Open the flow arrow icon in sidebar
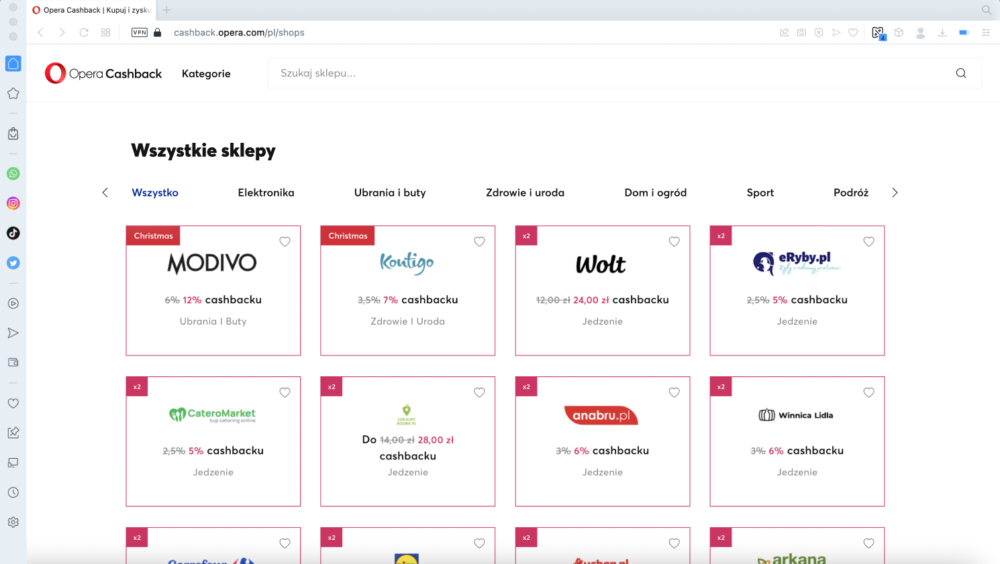The image size is (1000, 564). click(x=13, y=332)
